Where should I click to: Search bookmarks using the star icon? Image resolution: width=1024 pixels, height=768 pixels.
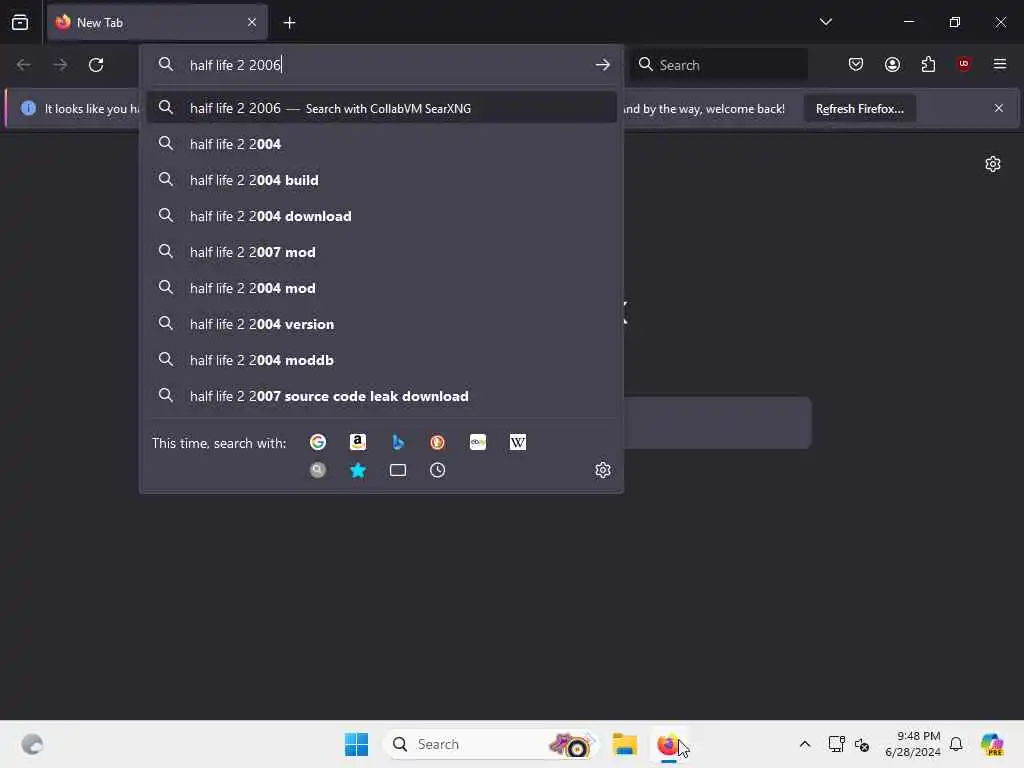[358, 470]
